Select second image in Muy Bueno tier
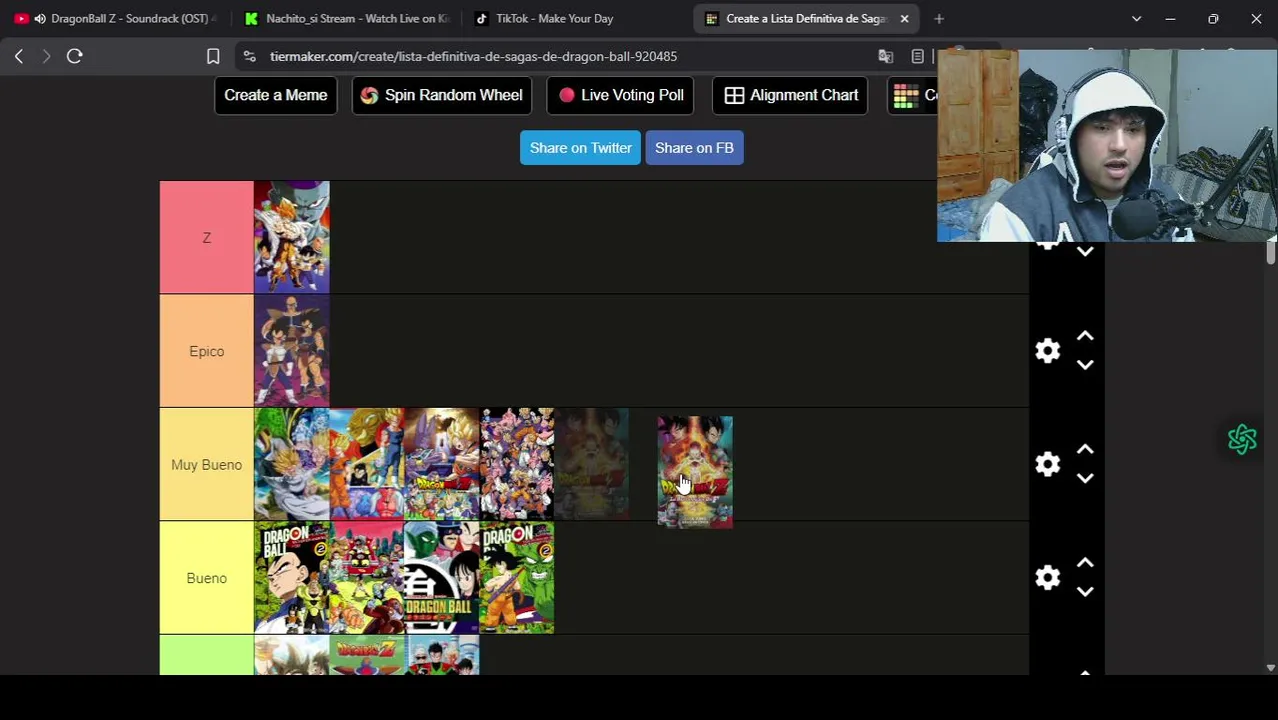The width and height of the screenshot is (1278, 720). click(x=367, y=464)
